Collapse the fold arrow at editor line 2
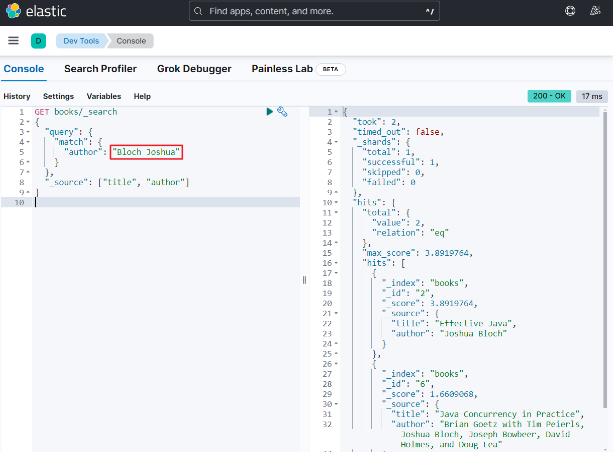613x452 pixels. (x=28, y=122)
